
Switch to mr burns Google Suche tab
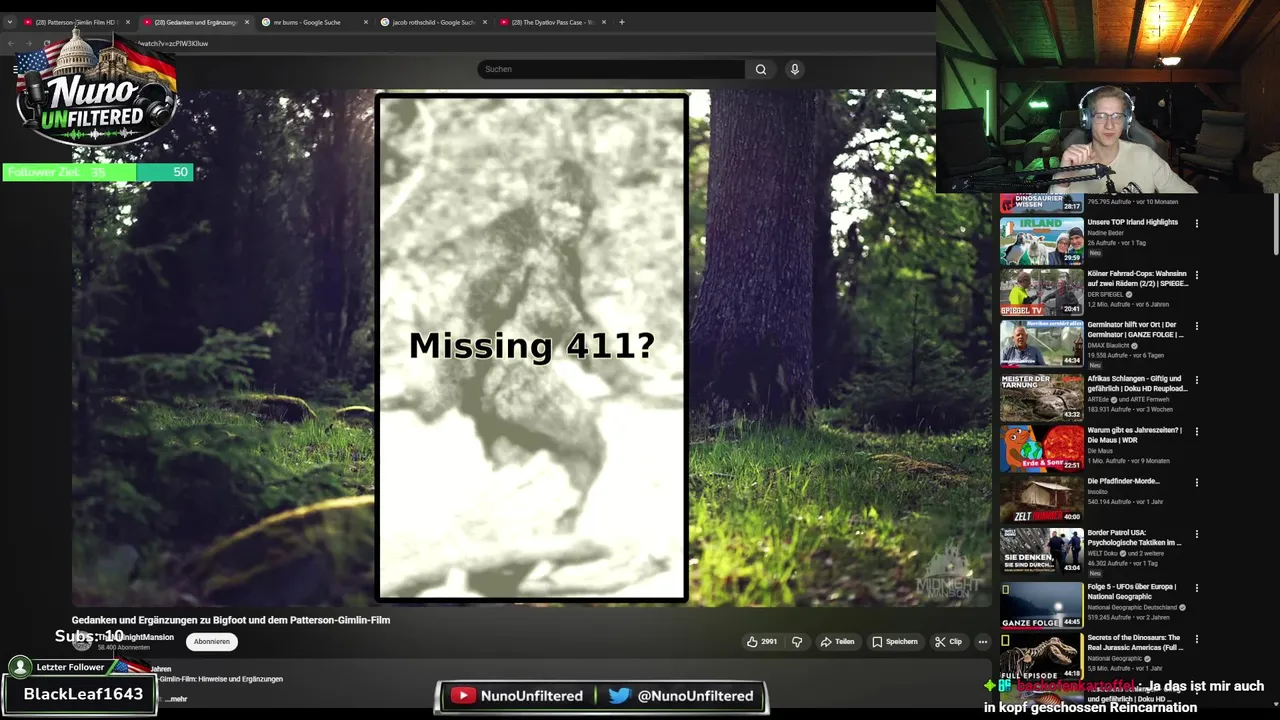[313, 22]
